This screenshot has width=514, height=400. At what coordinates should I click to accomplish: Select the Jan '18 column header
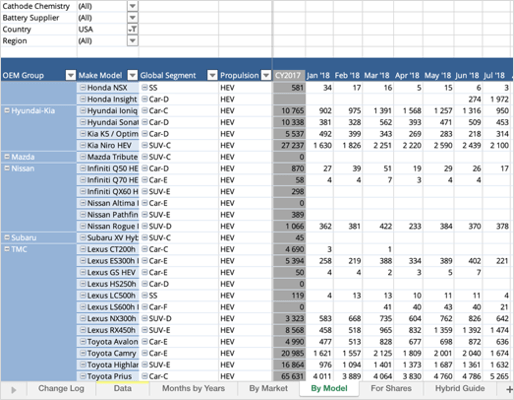318,76
